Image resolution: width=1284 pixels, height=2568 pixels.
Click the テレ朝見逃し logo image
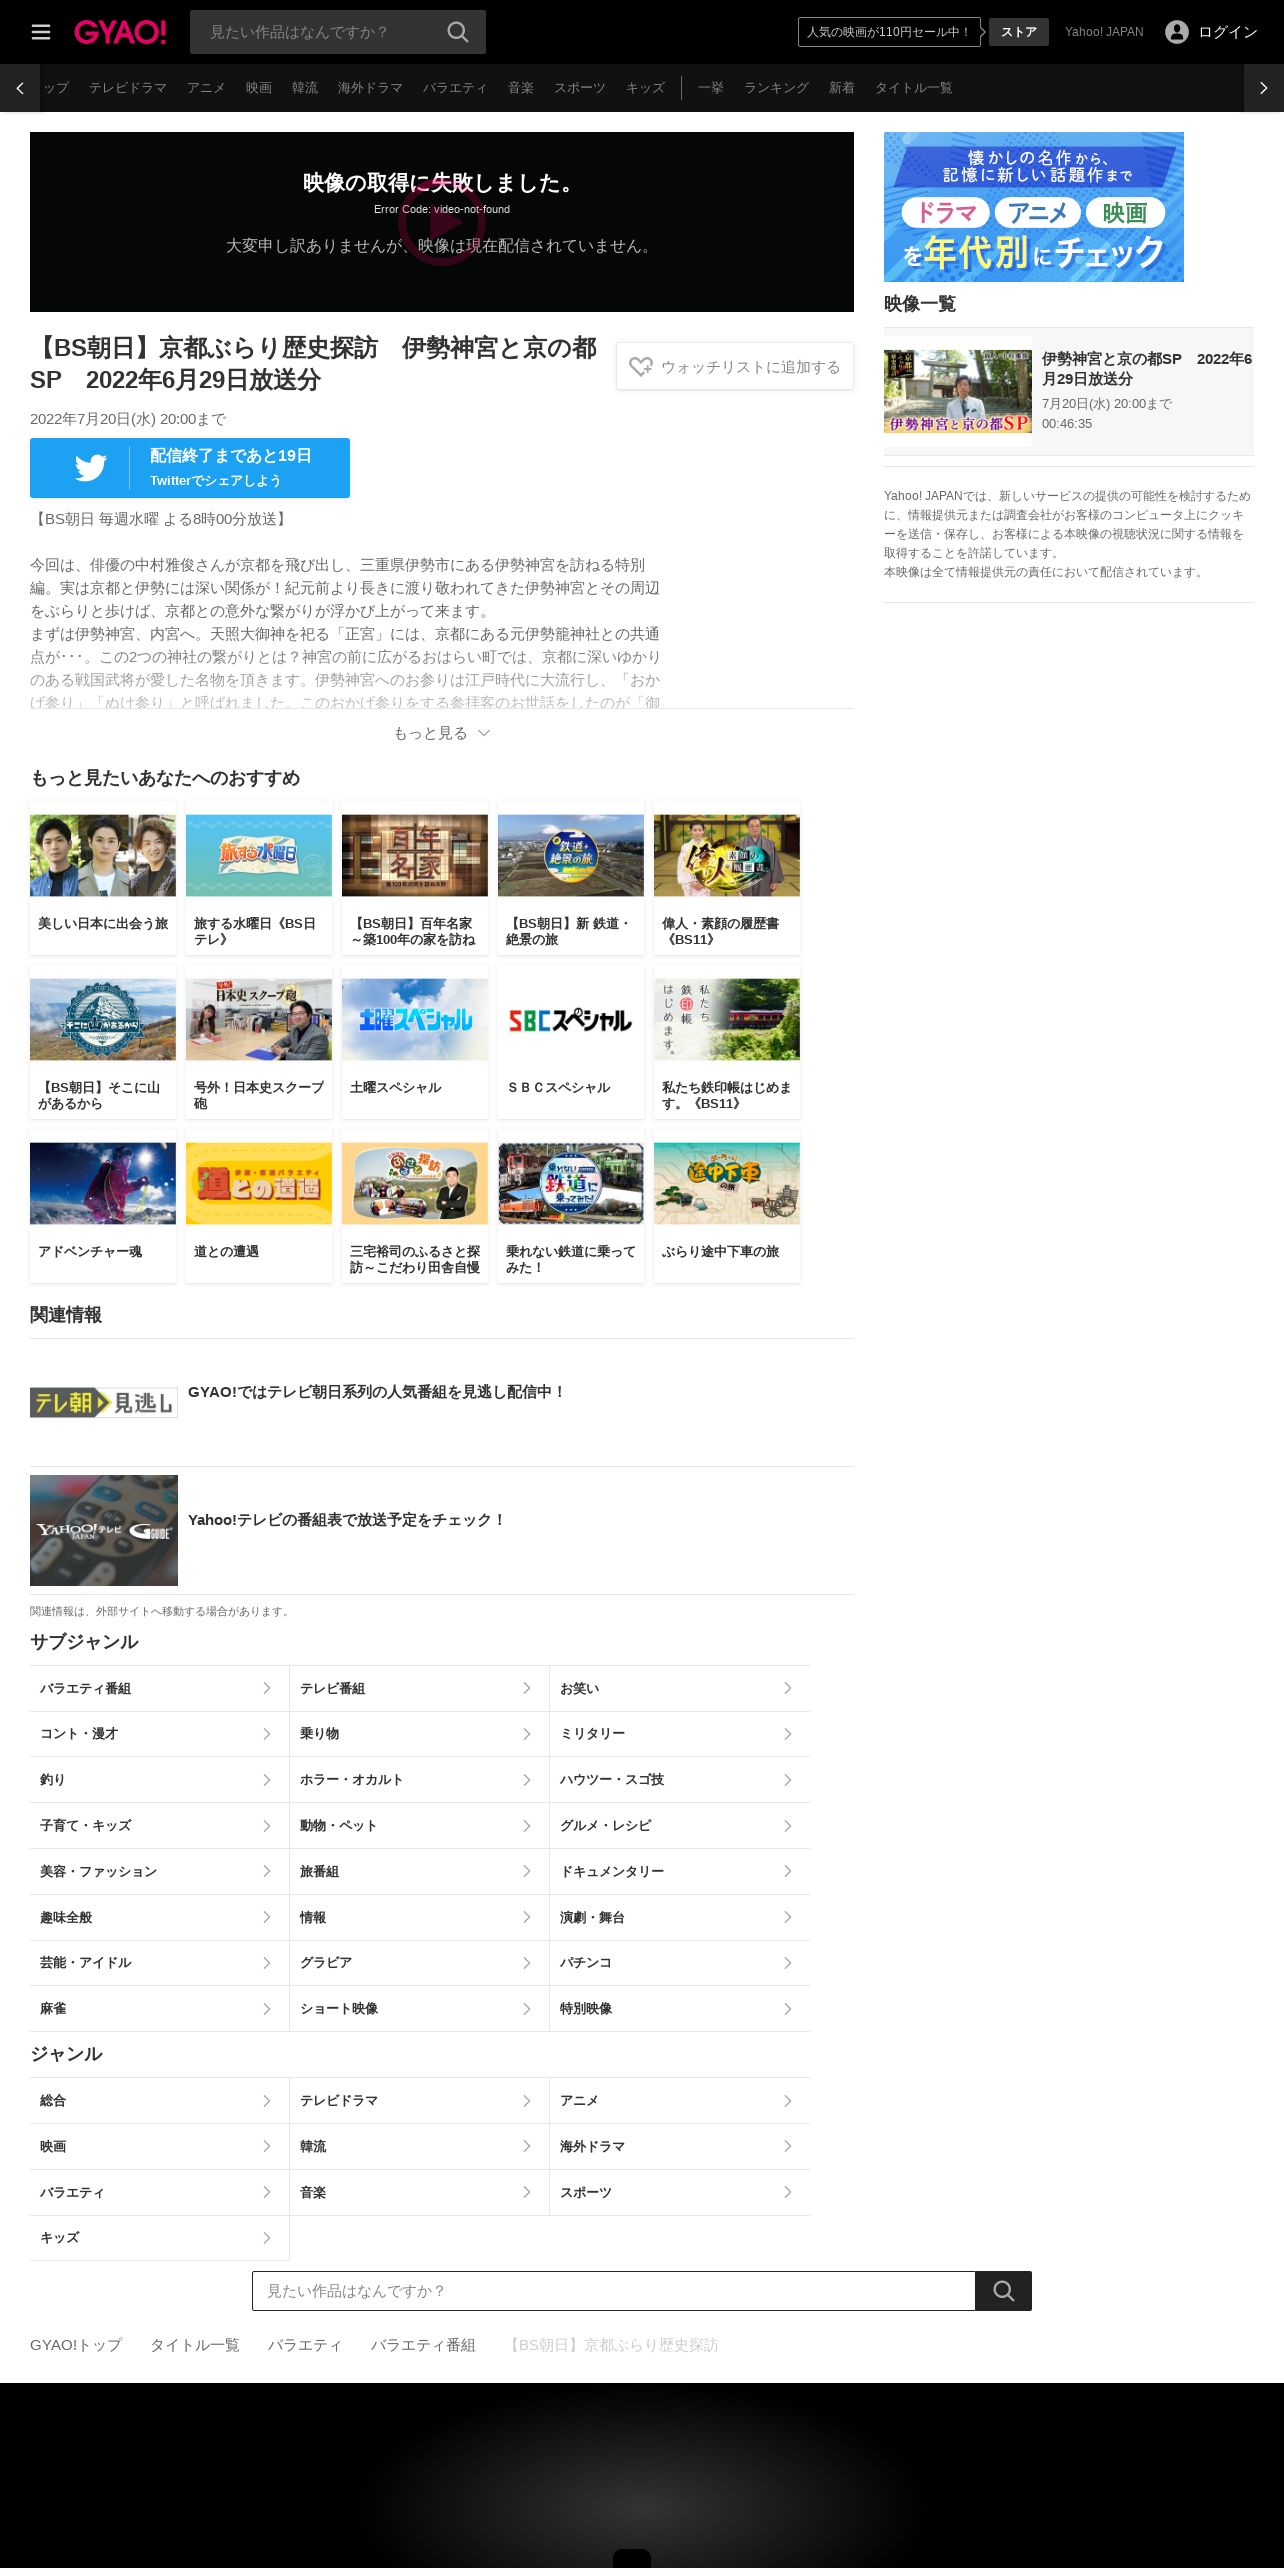[x=104, y=1402]
